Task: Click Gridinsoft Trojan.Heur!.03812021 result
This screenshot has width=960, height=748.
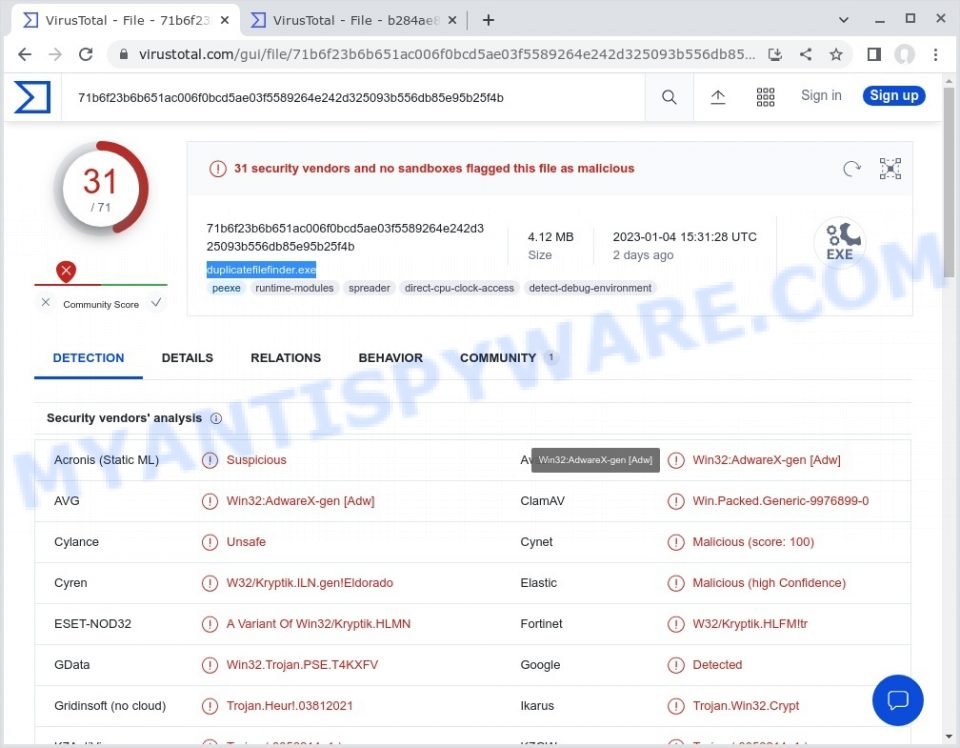Action: tap(290, 706)
